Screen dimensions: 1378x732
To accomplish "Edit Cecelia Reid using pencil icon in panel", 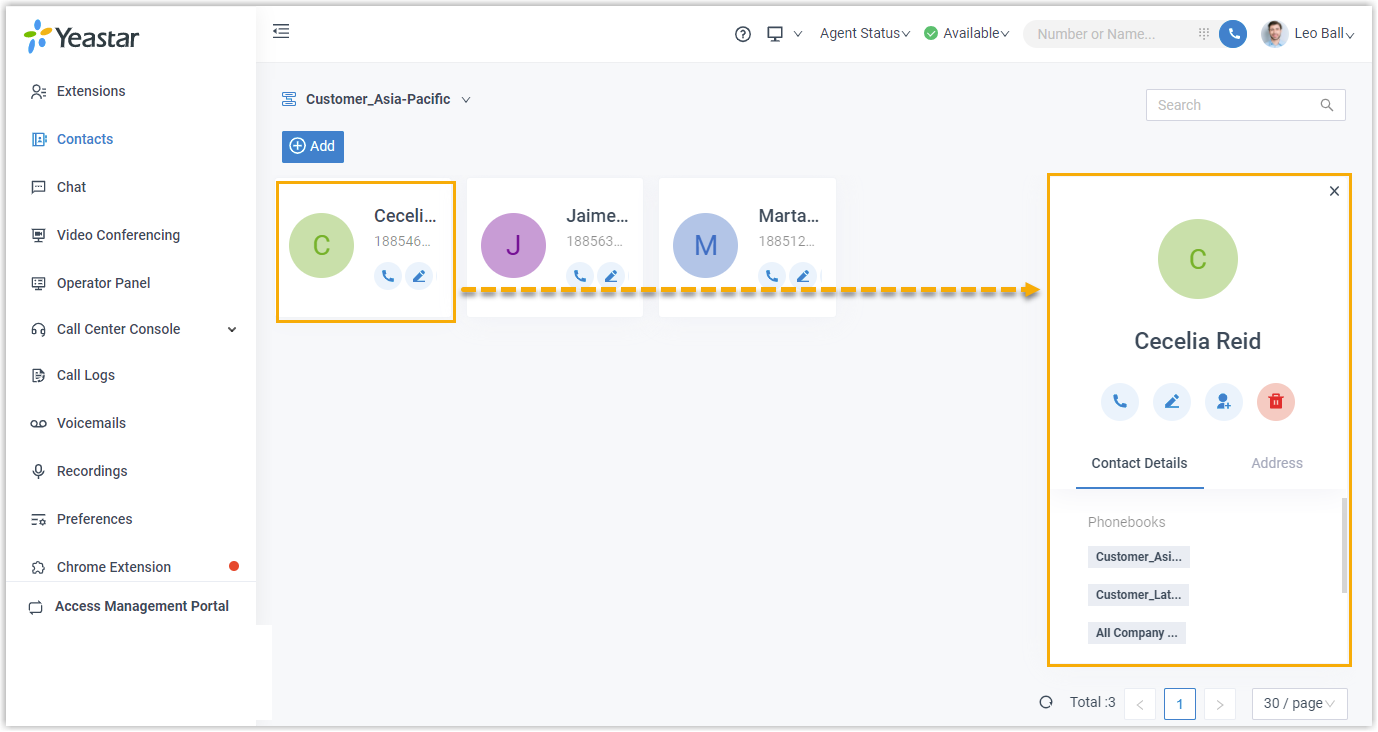I will point(1172,402).
